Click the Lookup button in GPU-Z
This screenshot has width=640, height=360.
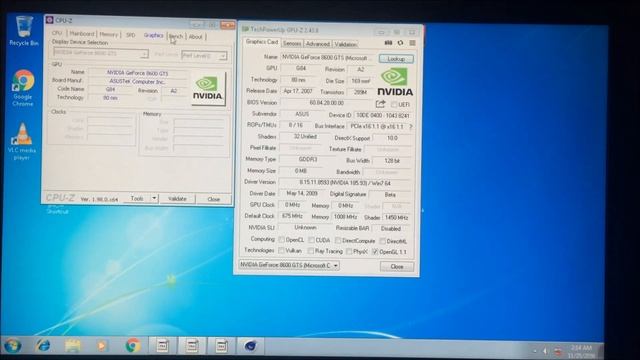(x=396, y=59)
